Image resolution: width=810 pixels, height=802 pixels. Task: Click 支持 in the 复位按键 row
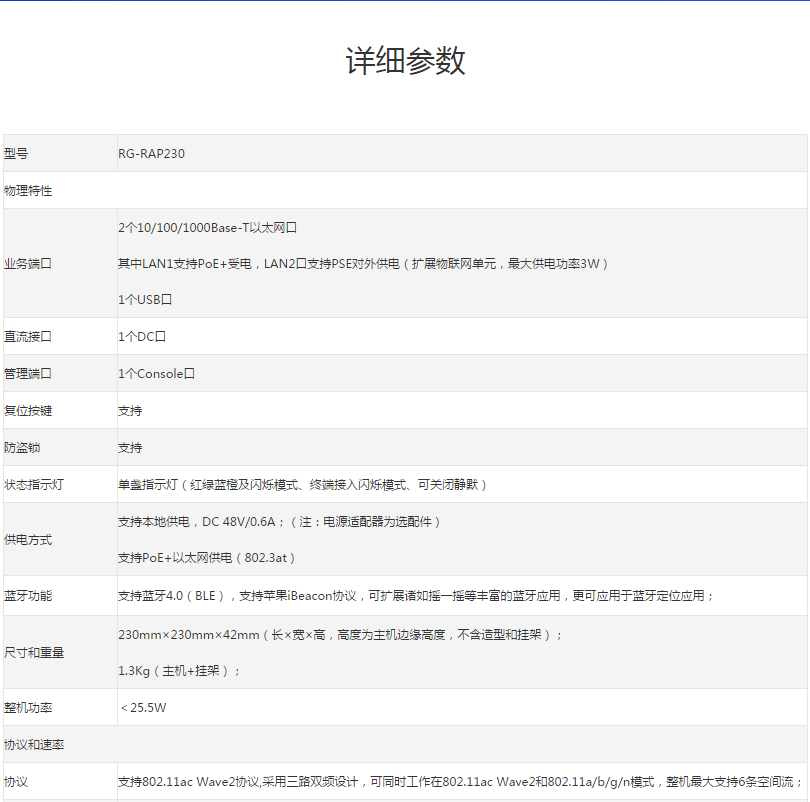pyautogui.click(x=130, y=411)
